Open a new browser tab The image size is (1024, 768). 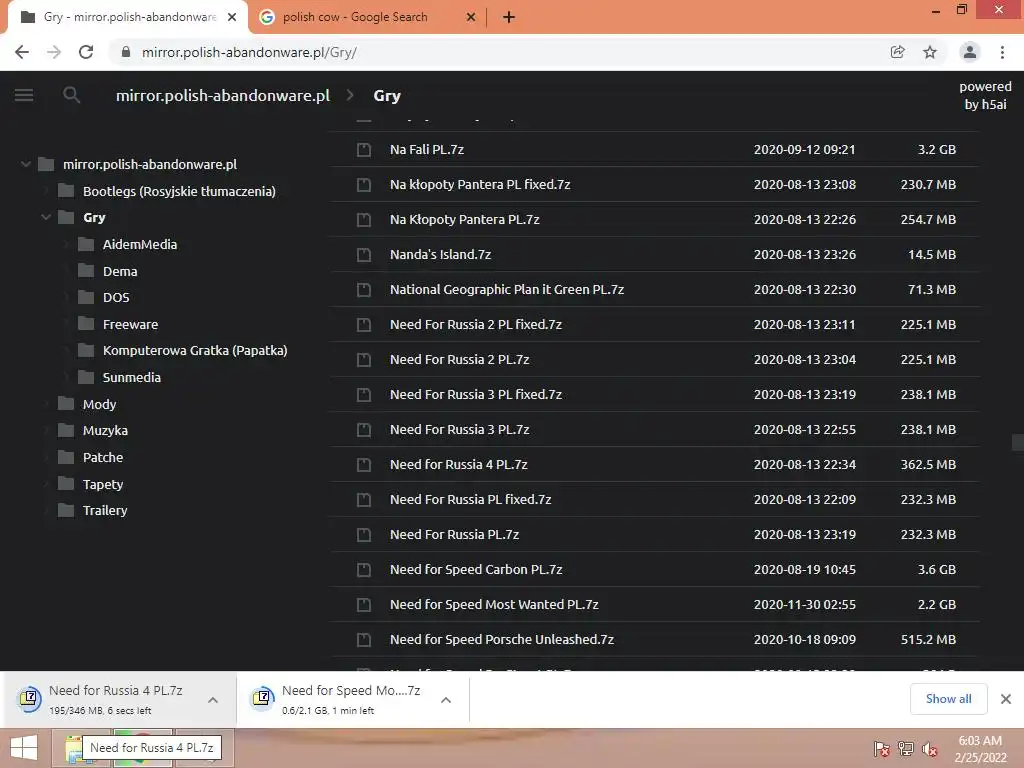(509, 18)
